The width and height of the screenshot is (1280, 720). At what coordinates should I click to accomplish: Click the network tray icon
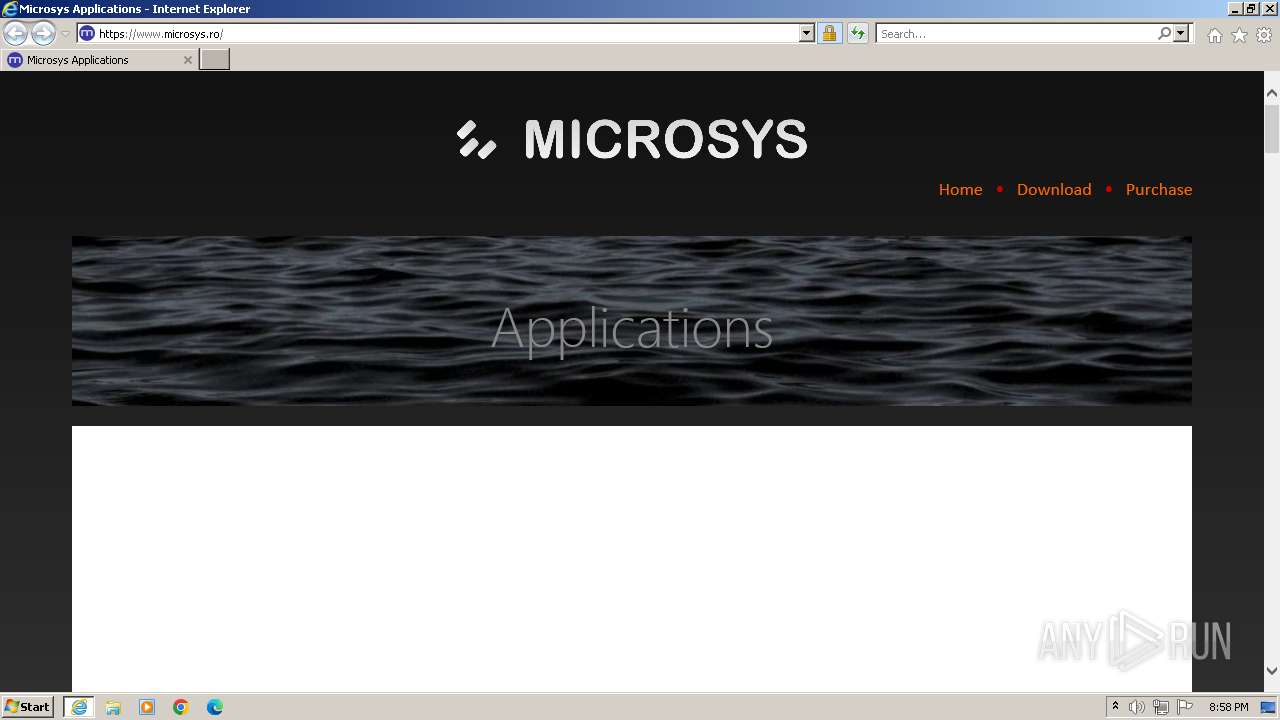pos(1161,707)
